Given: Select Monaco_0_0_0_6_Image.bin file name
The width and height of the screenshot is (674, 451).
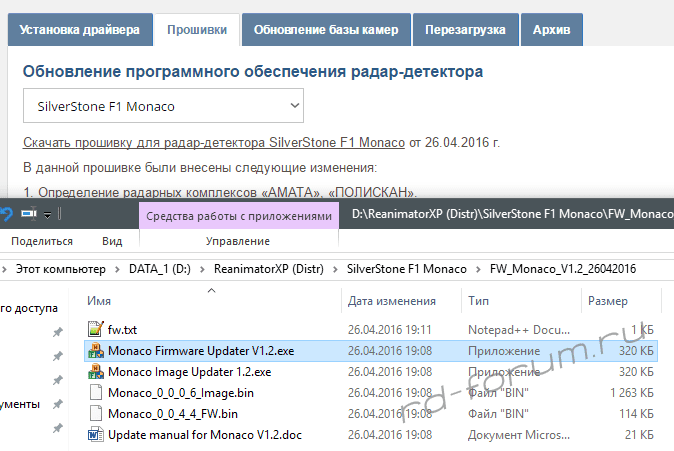Looking at the screenshot, I should 181,393.
